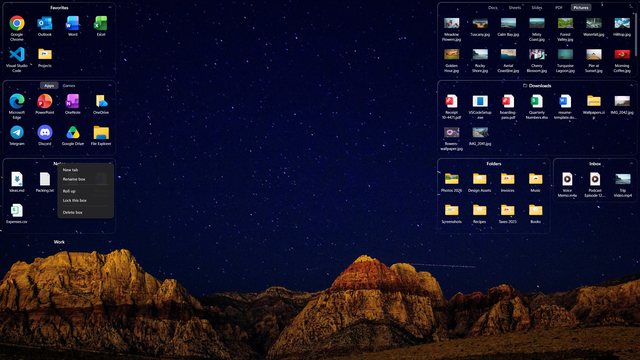Switch to the Docs tab
This screenshot has width=640, height=360.
click(493, 8)
